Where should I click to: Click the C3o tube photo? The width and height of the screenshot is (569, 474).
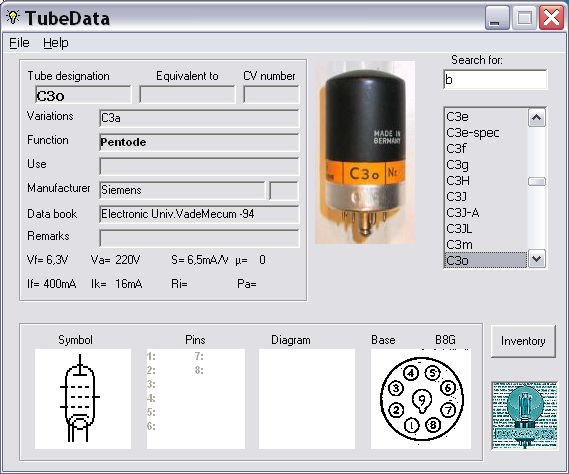click(x=365, y=152)
